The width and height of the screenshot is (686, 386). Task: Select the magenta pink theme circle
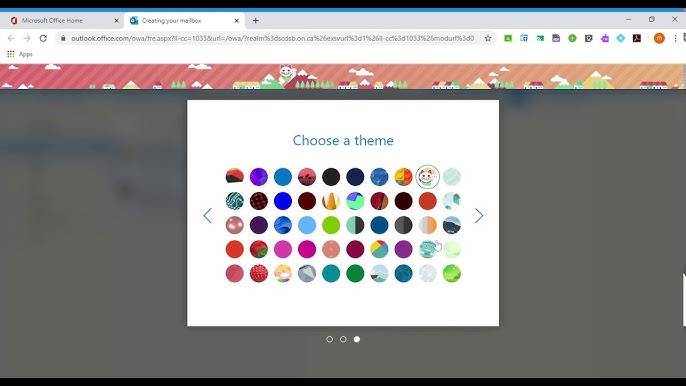pyautogui.click(x=307, y=249)
